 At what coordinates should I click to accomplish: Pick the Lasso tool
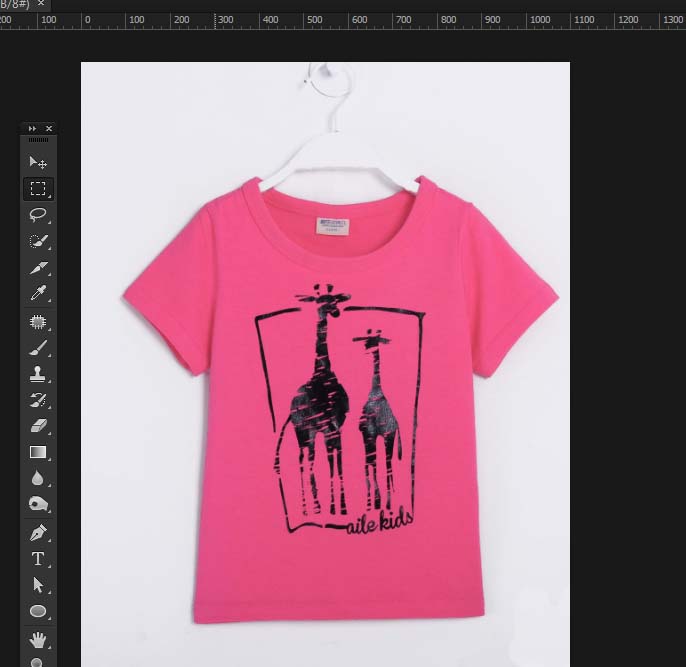38,215
